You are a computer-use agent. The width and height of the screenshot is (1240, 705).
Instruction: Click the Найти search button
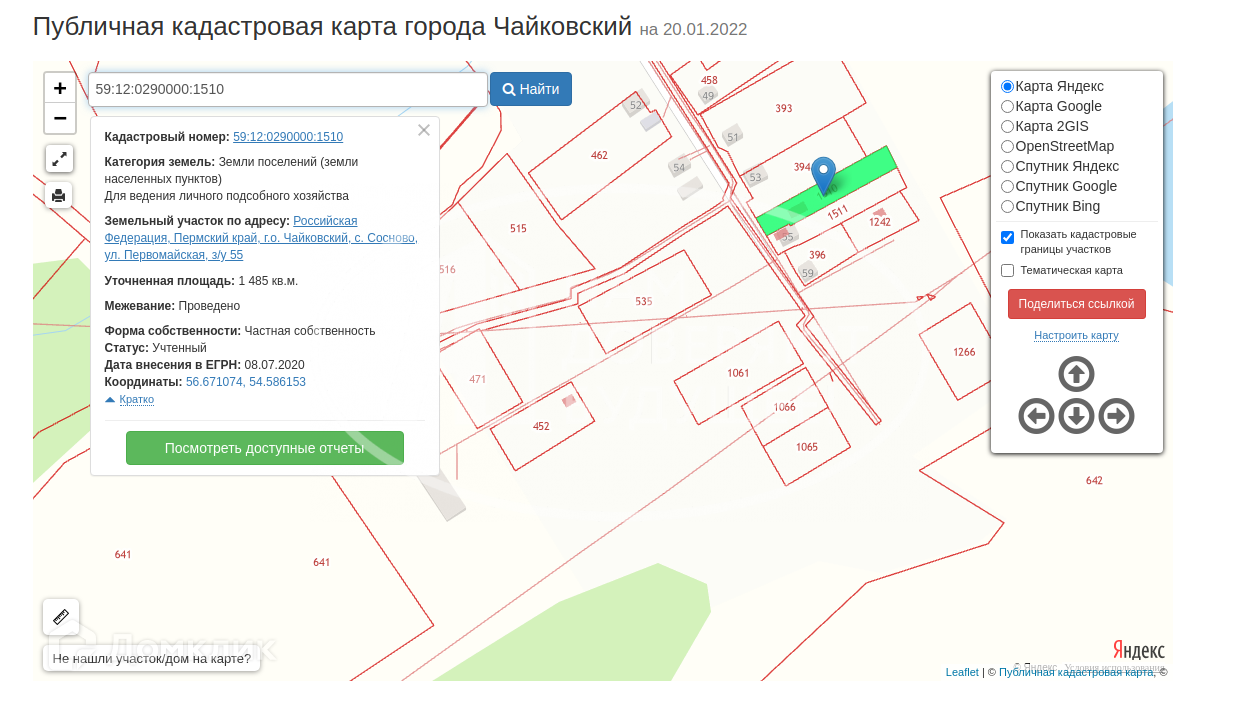[x=531, y=89]
